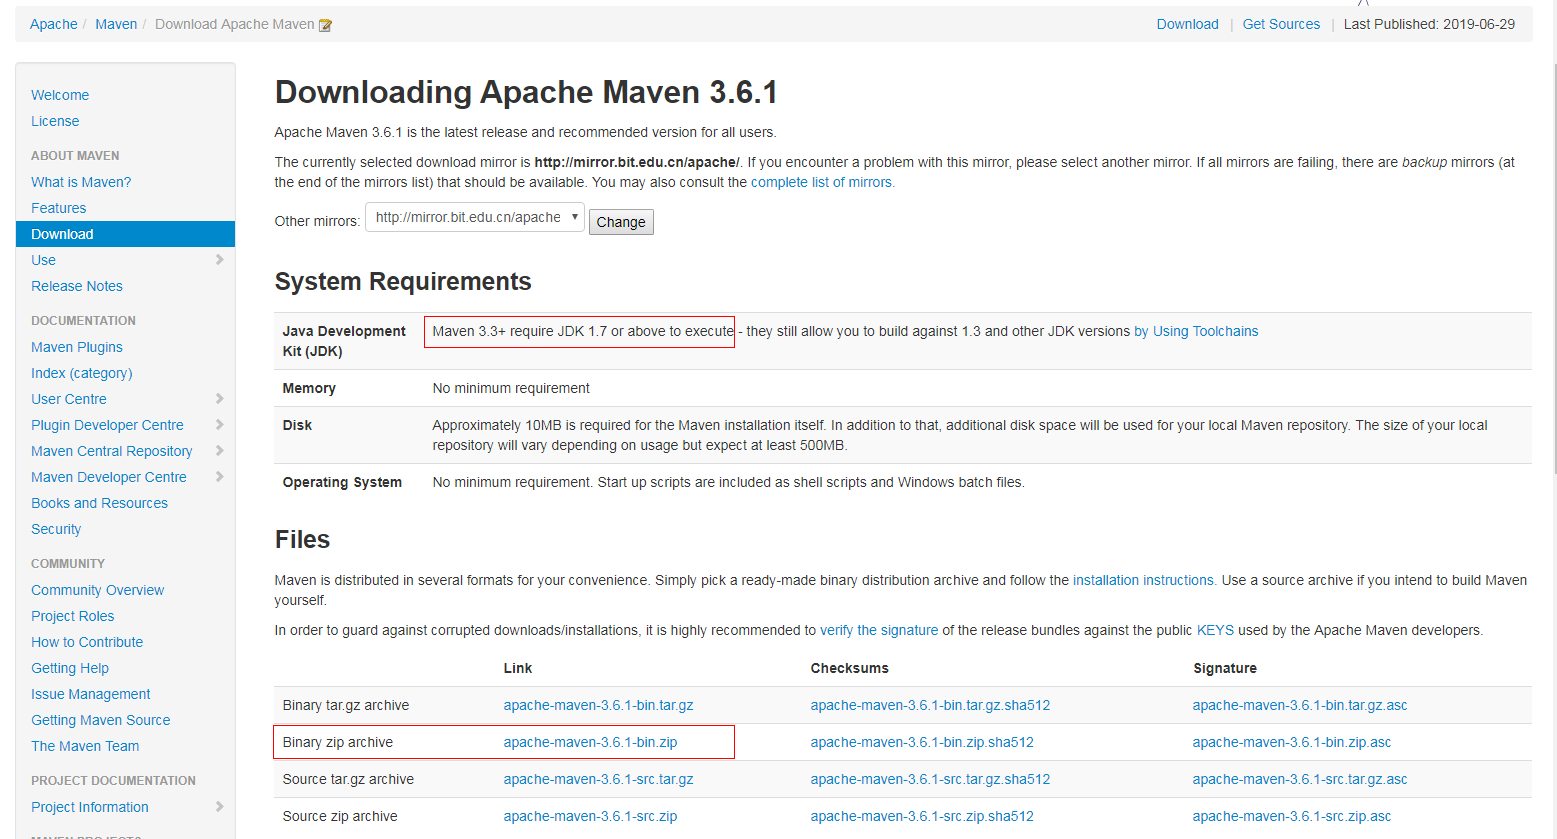Open Get Sources link
The image size is (1557, 839).
(1281, 24)
